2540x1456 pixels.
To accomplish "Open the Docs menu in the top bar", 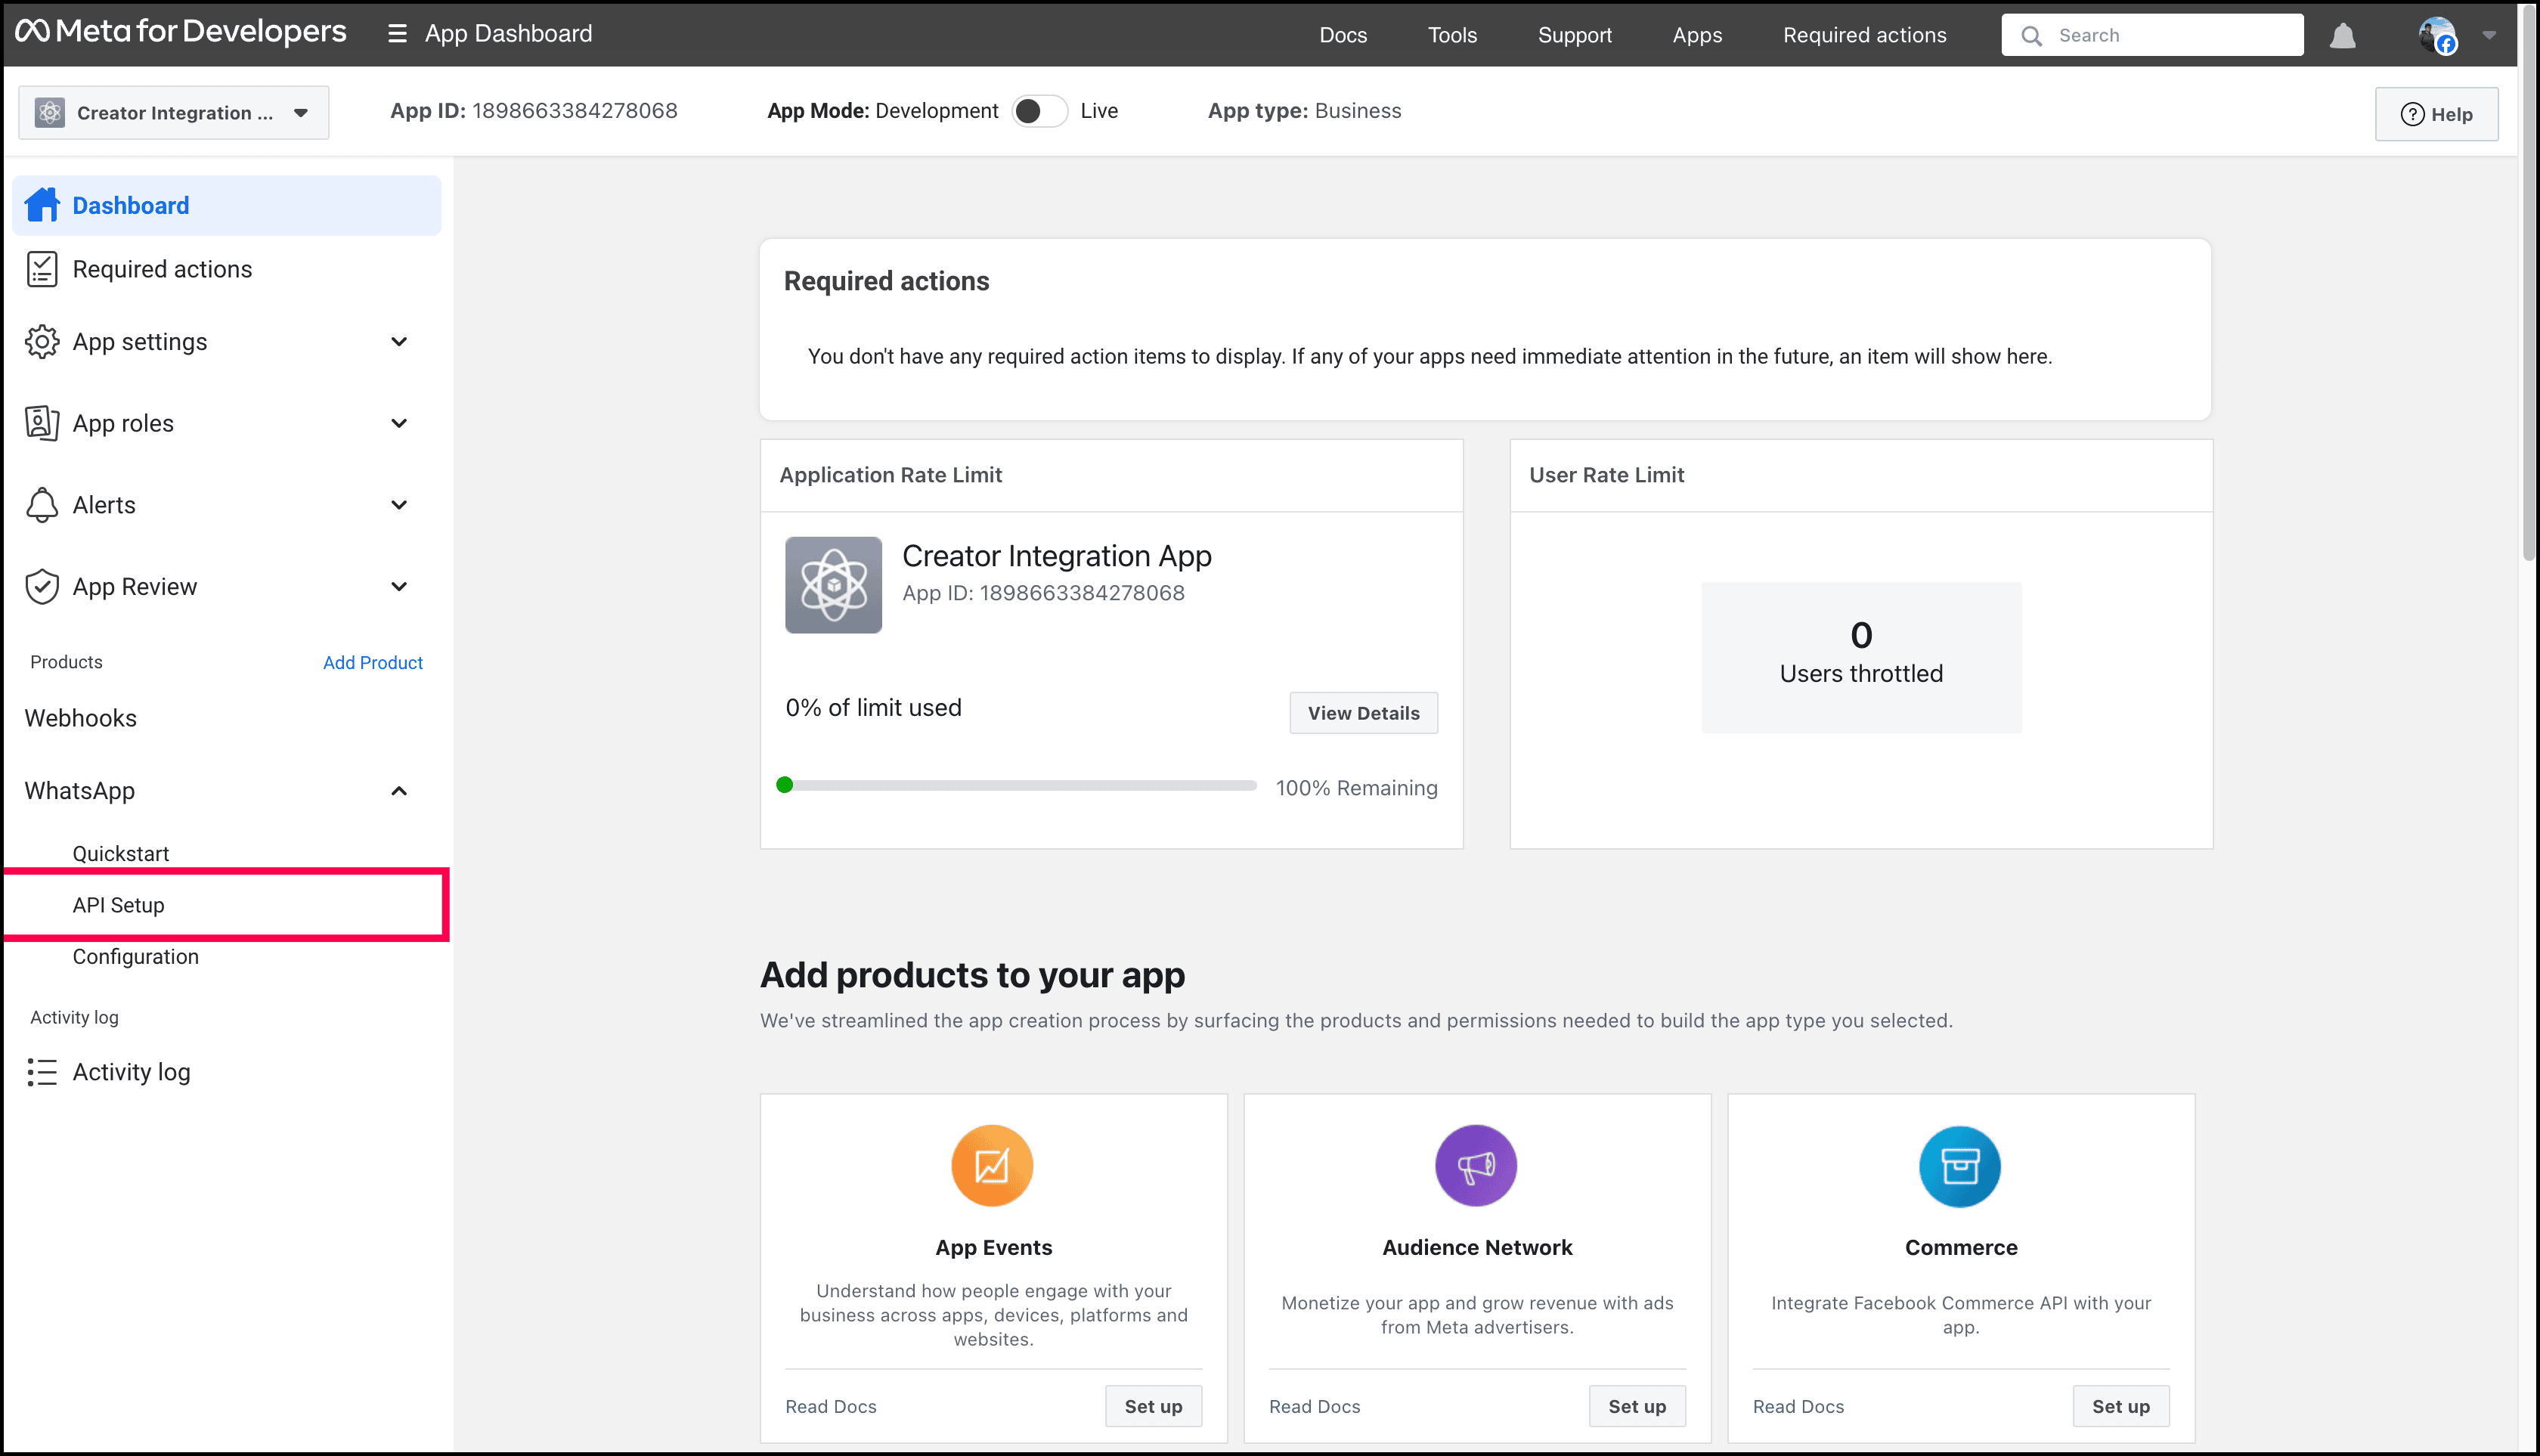I will [x=1342, y=35].
